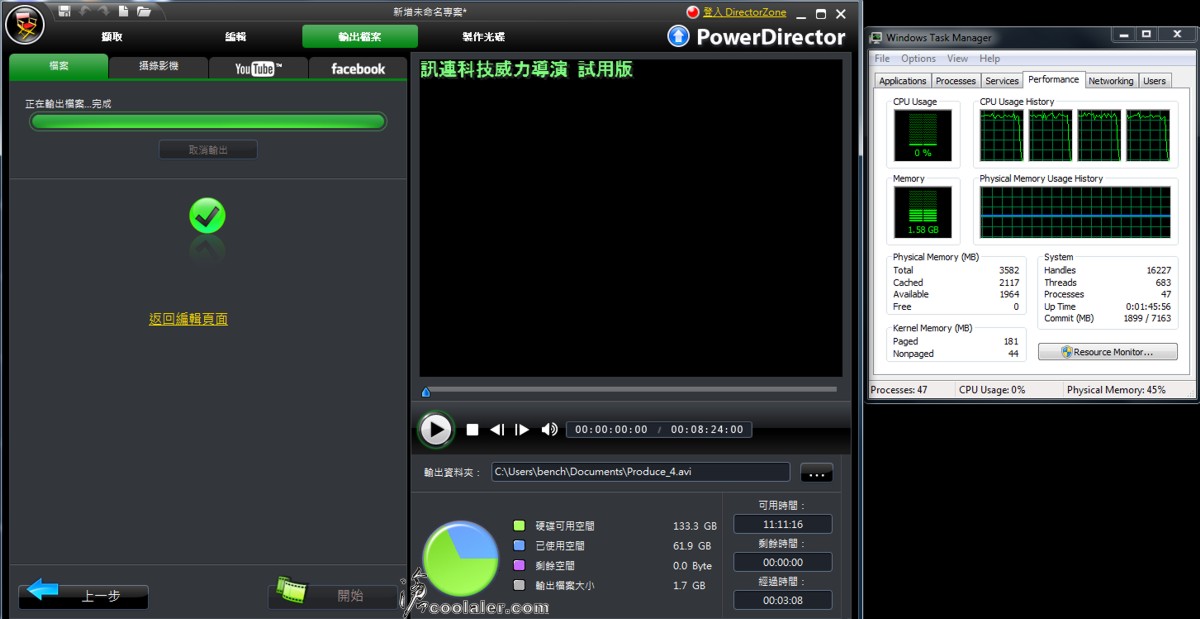
Task: Open the Options menu in Task Manager
Action: (918, 59)
